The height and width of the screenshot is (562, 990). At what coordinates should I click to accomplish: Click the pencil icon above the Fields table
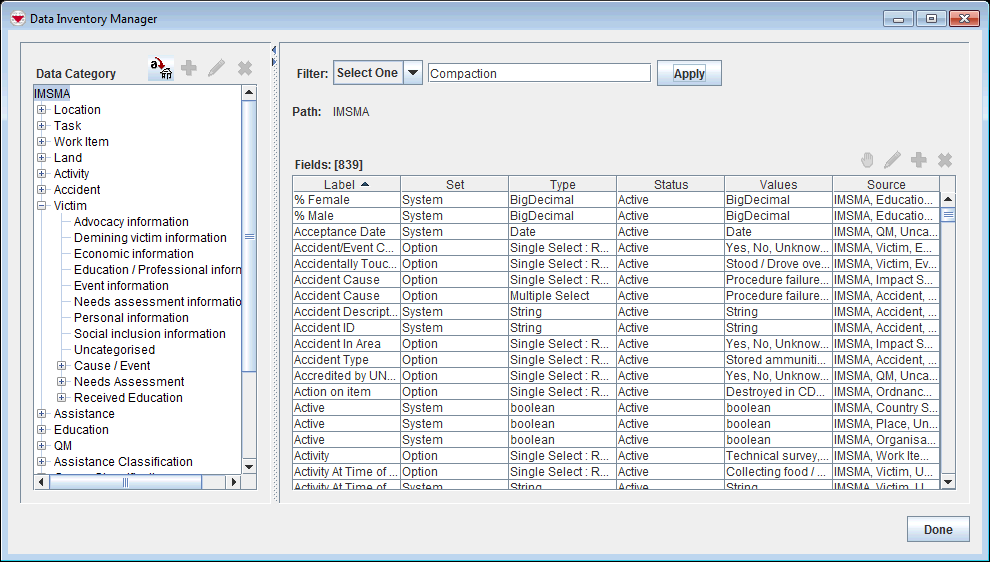[892, 160]
